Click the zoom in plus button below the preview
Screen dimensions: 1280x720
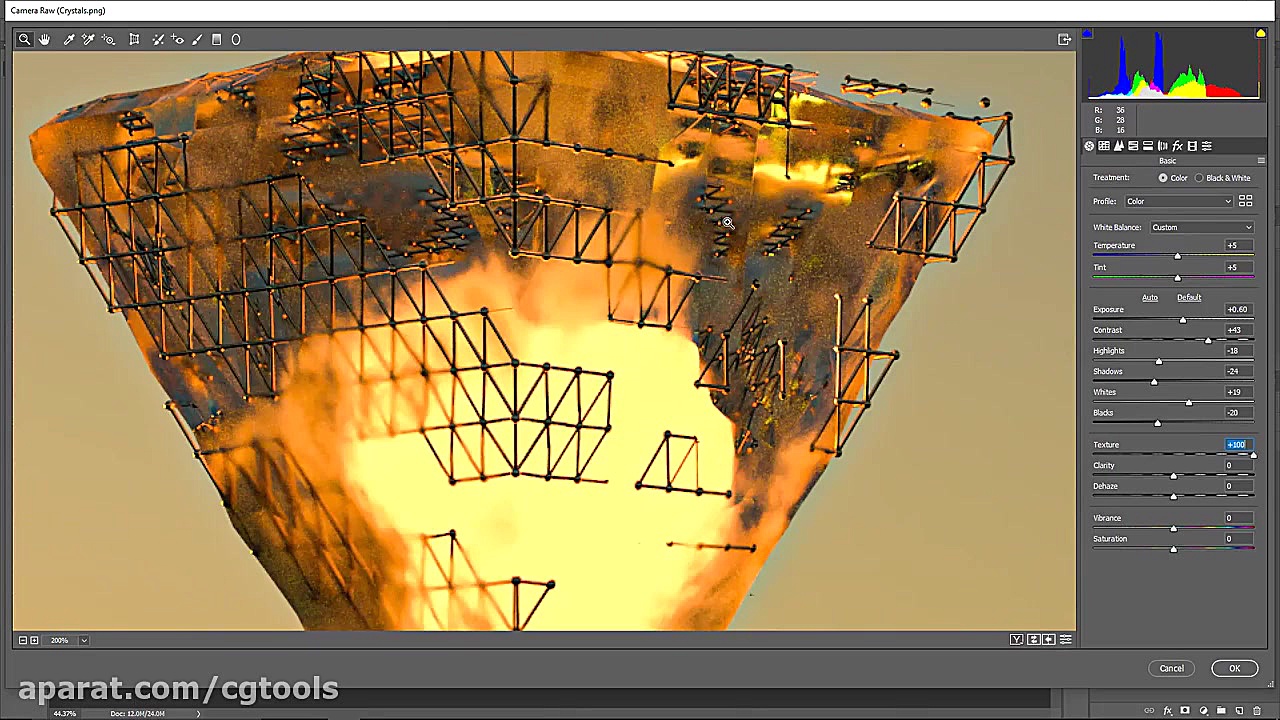[35, 640]
